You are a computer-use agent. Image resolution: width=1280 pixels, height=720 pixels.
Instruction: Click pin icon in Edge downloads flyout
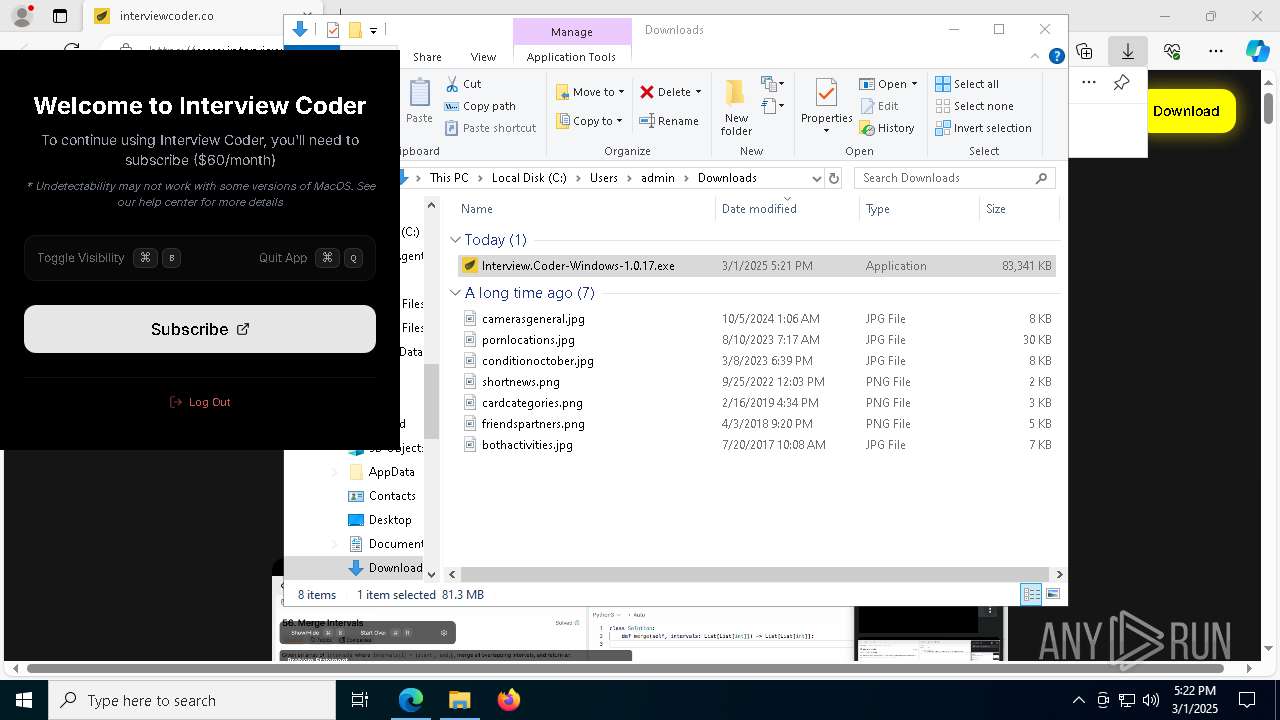point(1122,83)
